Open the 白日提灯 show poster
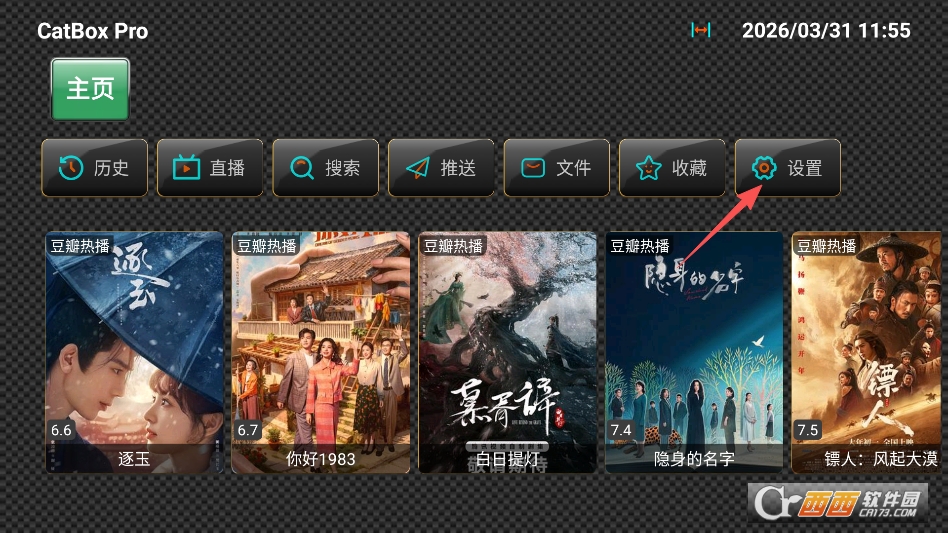The height and width of the screenshot is (533, 948). click(507, 352)
